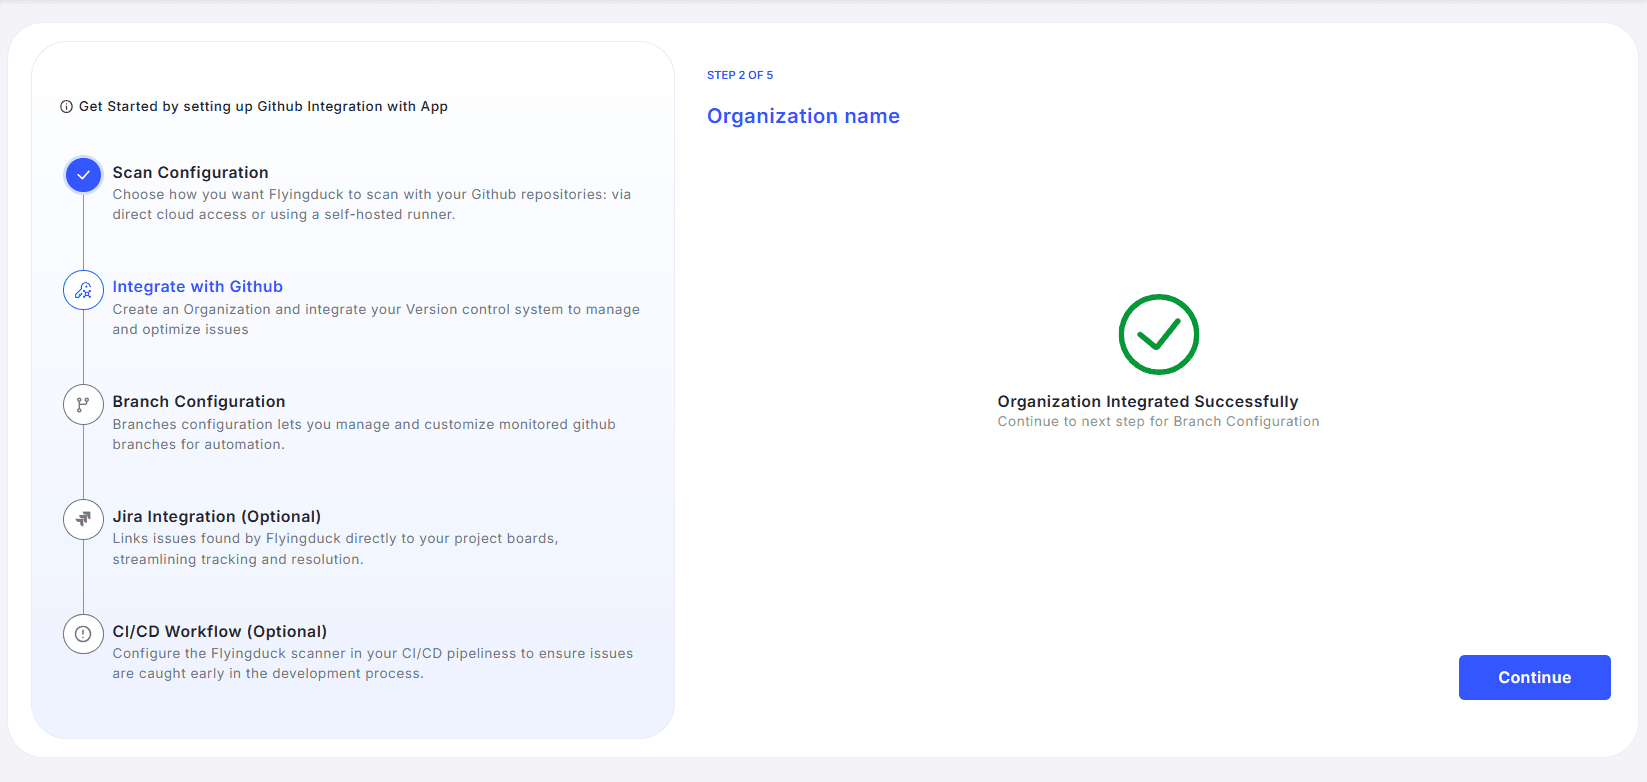Screen dimensions: 1647x782
Task: Click the CI/CD Workflow step icon
Action: [83, 634]
